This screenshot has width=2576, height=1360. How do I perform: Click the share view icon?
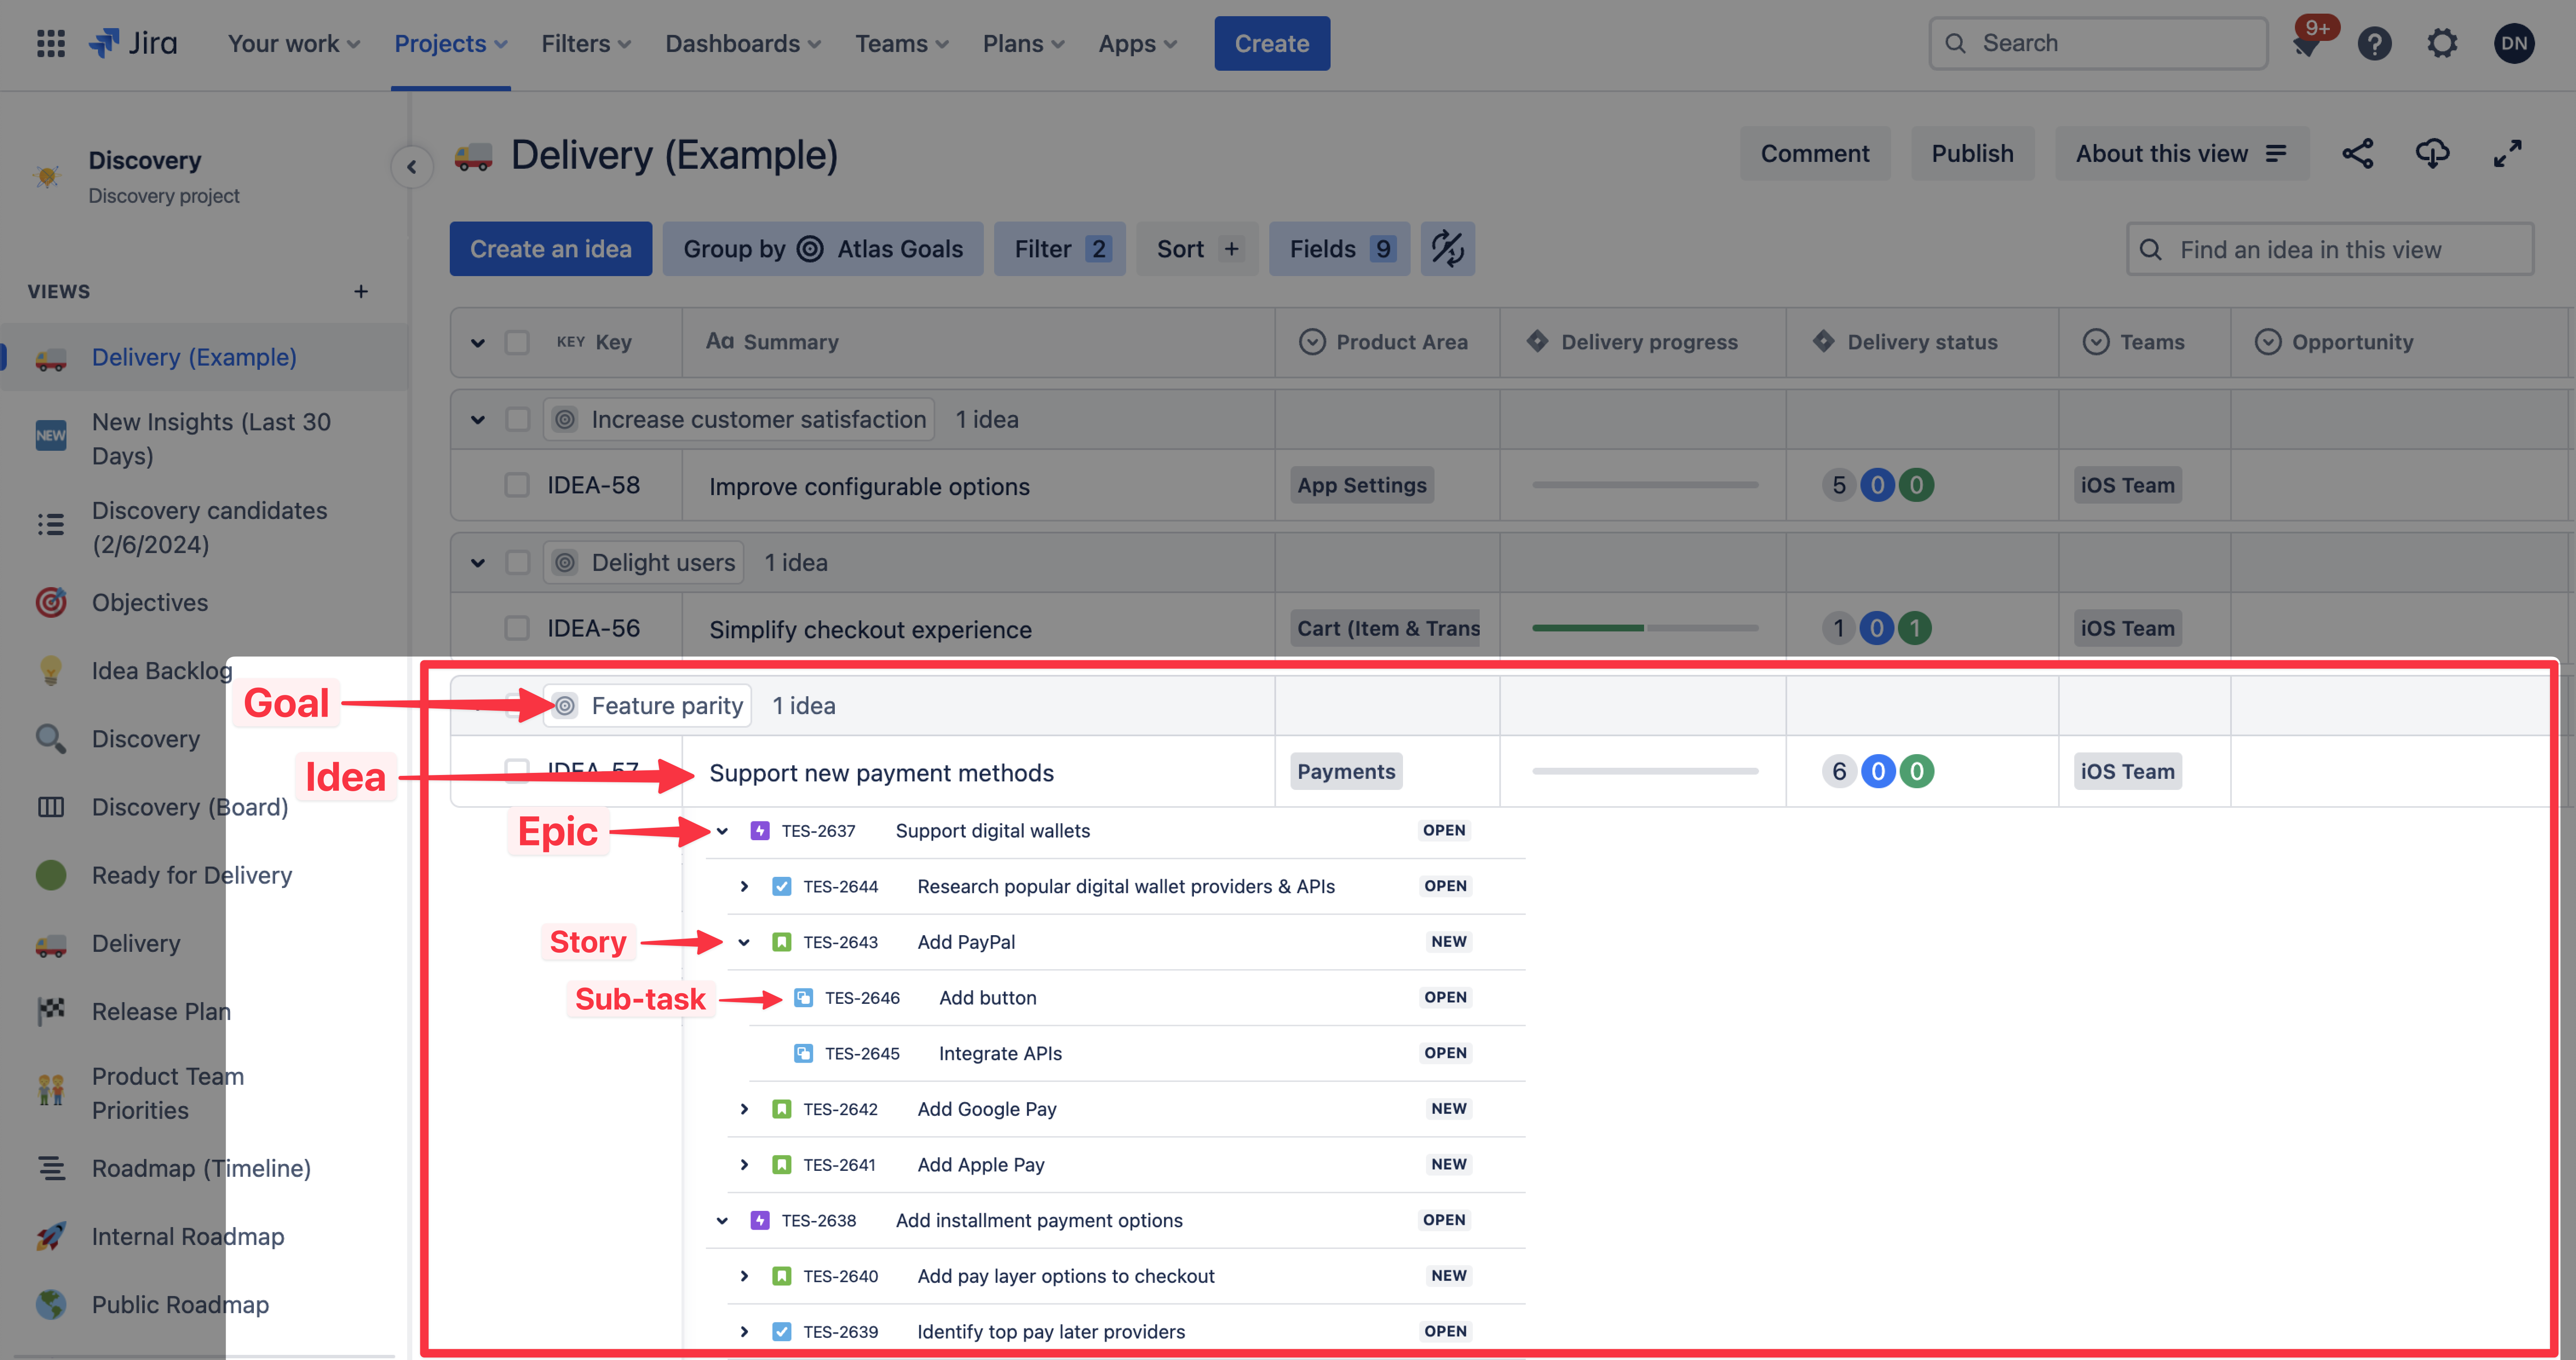click(x=2358, y=154)
